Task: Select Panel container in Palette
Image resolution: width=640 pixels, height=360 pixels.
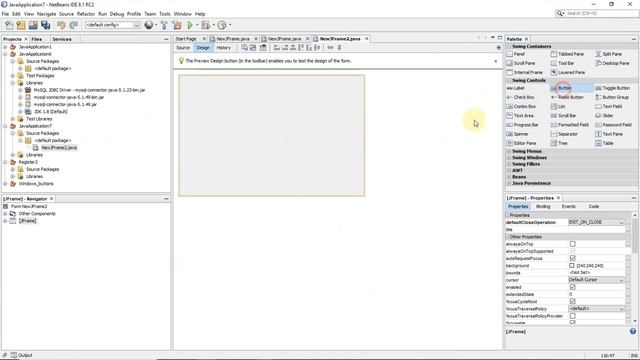Action: (x=516, y=54)
